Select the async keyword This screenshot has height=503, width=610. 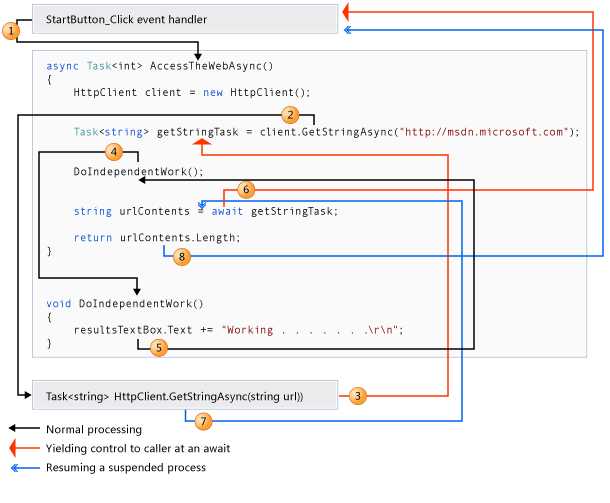(x=62, y=66)
